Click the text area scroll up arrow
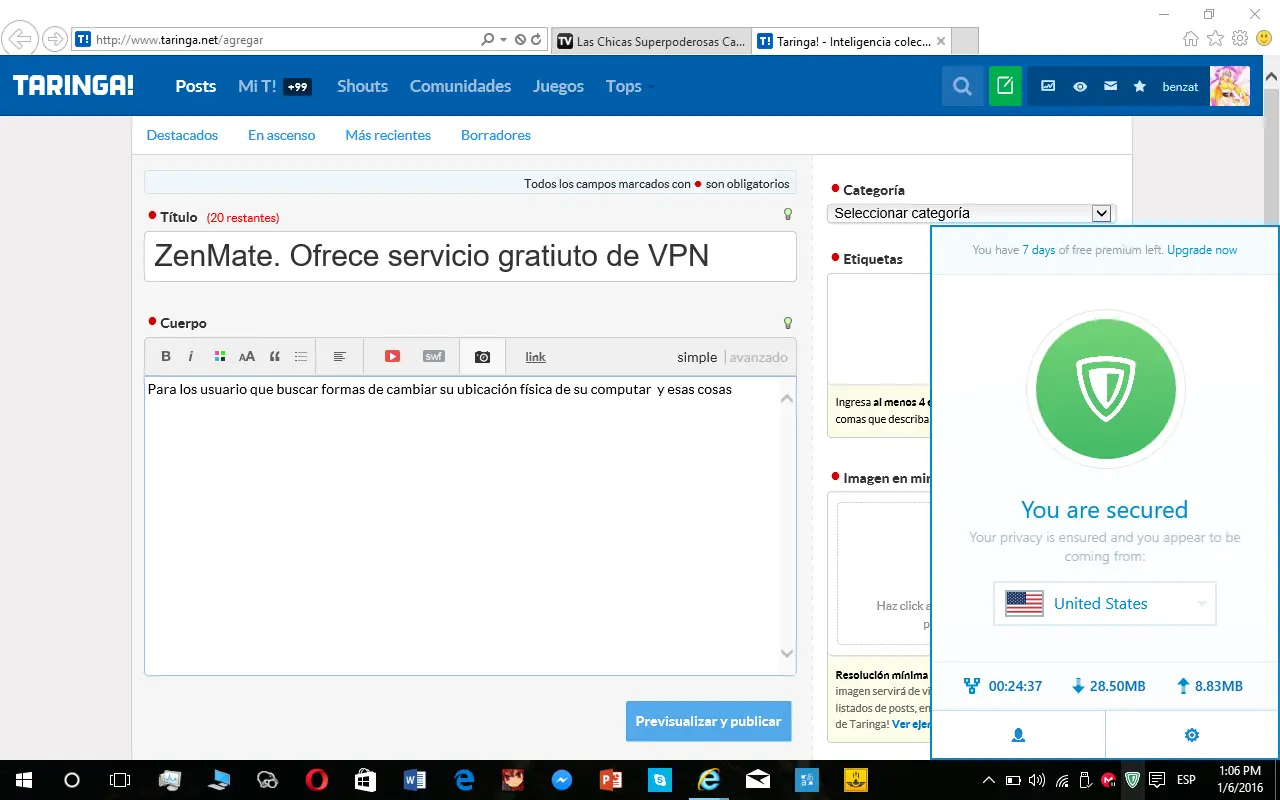Image resolution: width=1280 pixels, height=800 pixels. pos(787,399)
